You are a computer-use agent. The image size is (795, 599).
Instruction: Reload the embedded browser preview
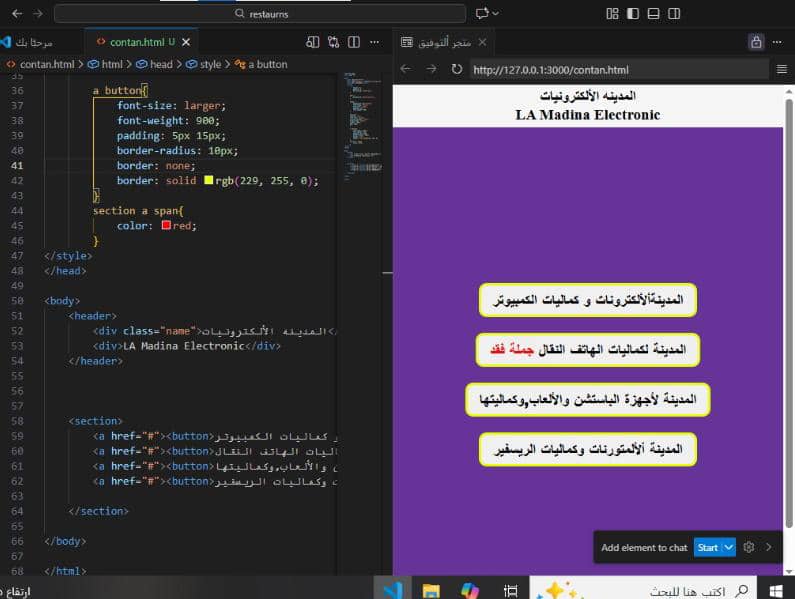(x=457, y=69)
